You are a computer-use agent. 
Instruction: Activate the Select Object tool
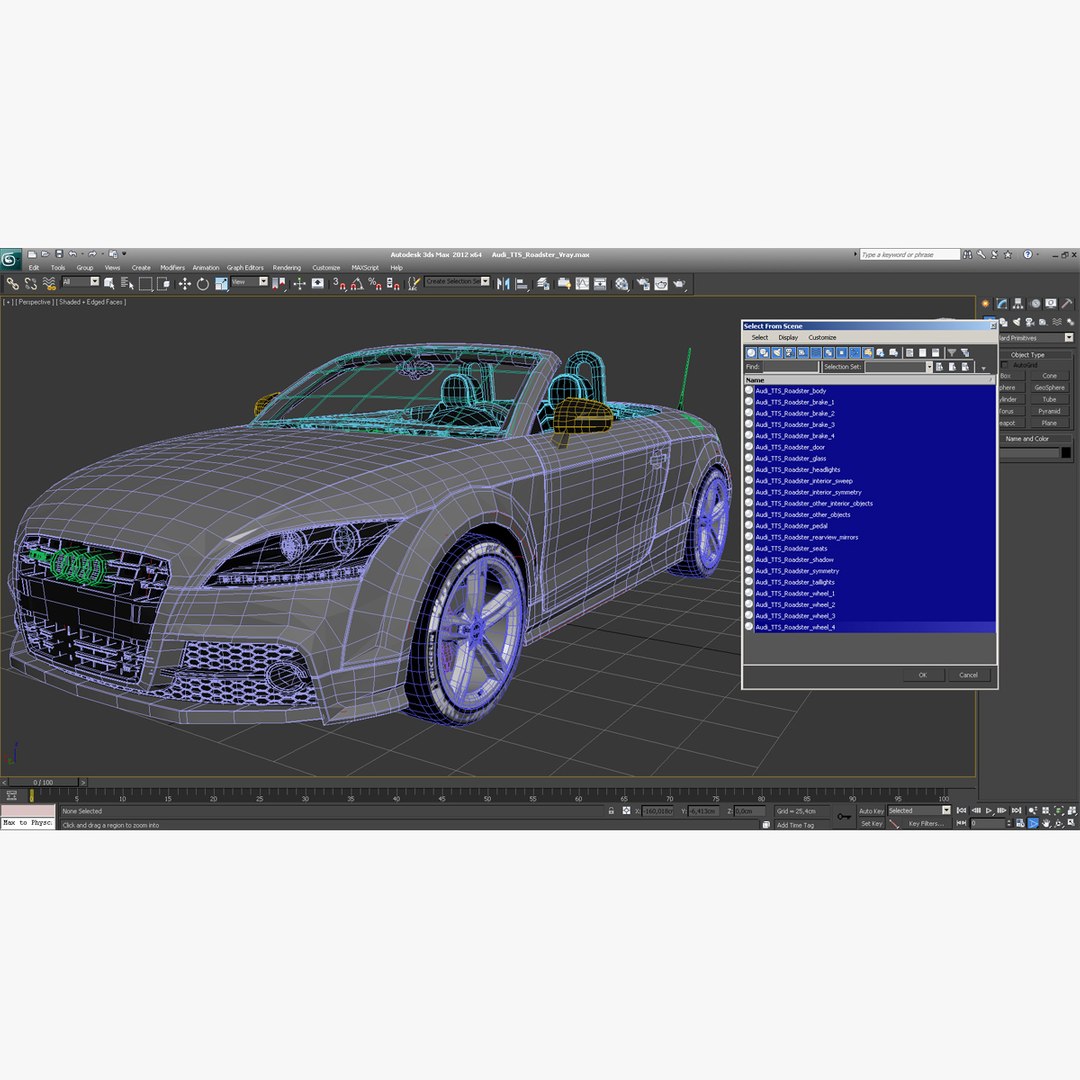(x=109, y=283)
